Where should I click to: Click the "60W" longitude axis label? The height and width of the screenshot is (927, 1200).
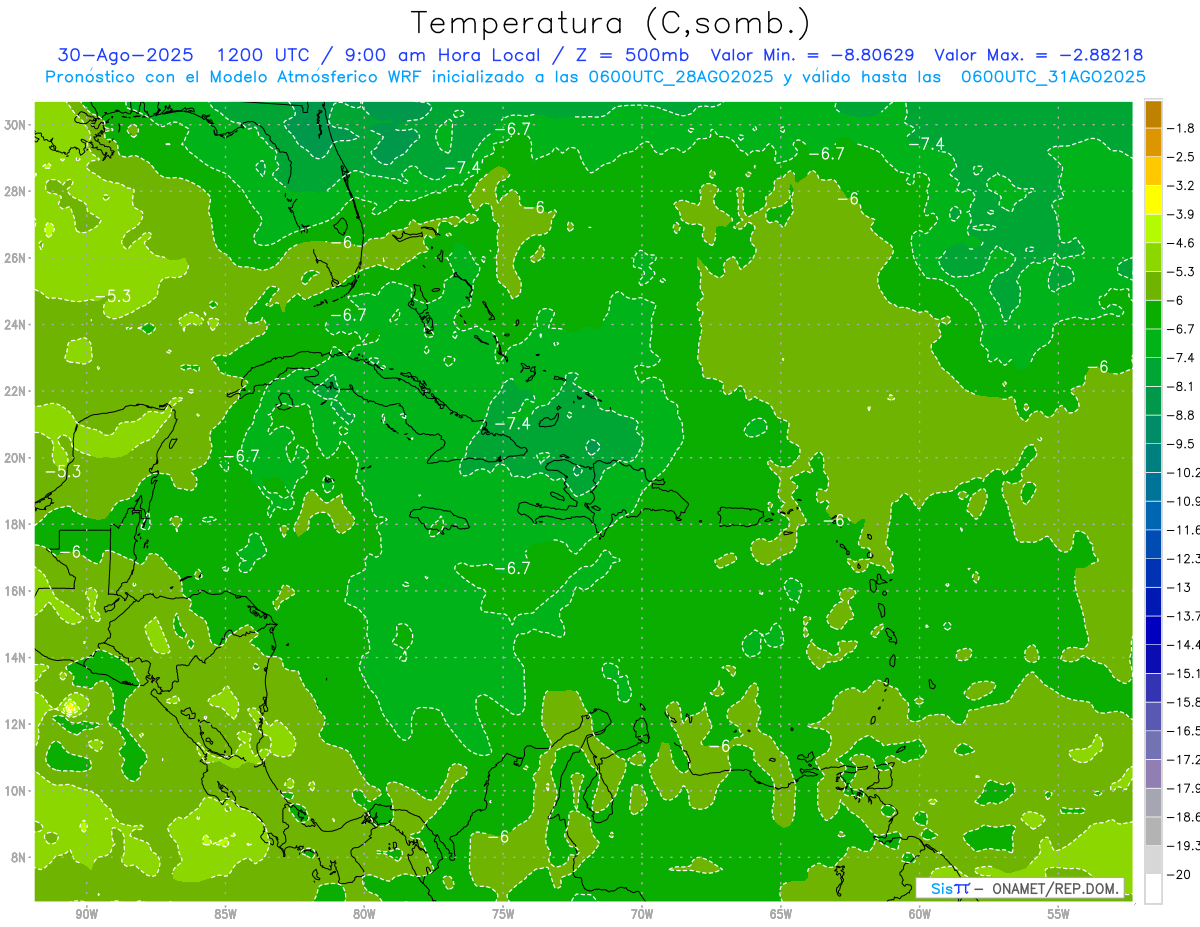(920, 914)
